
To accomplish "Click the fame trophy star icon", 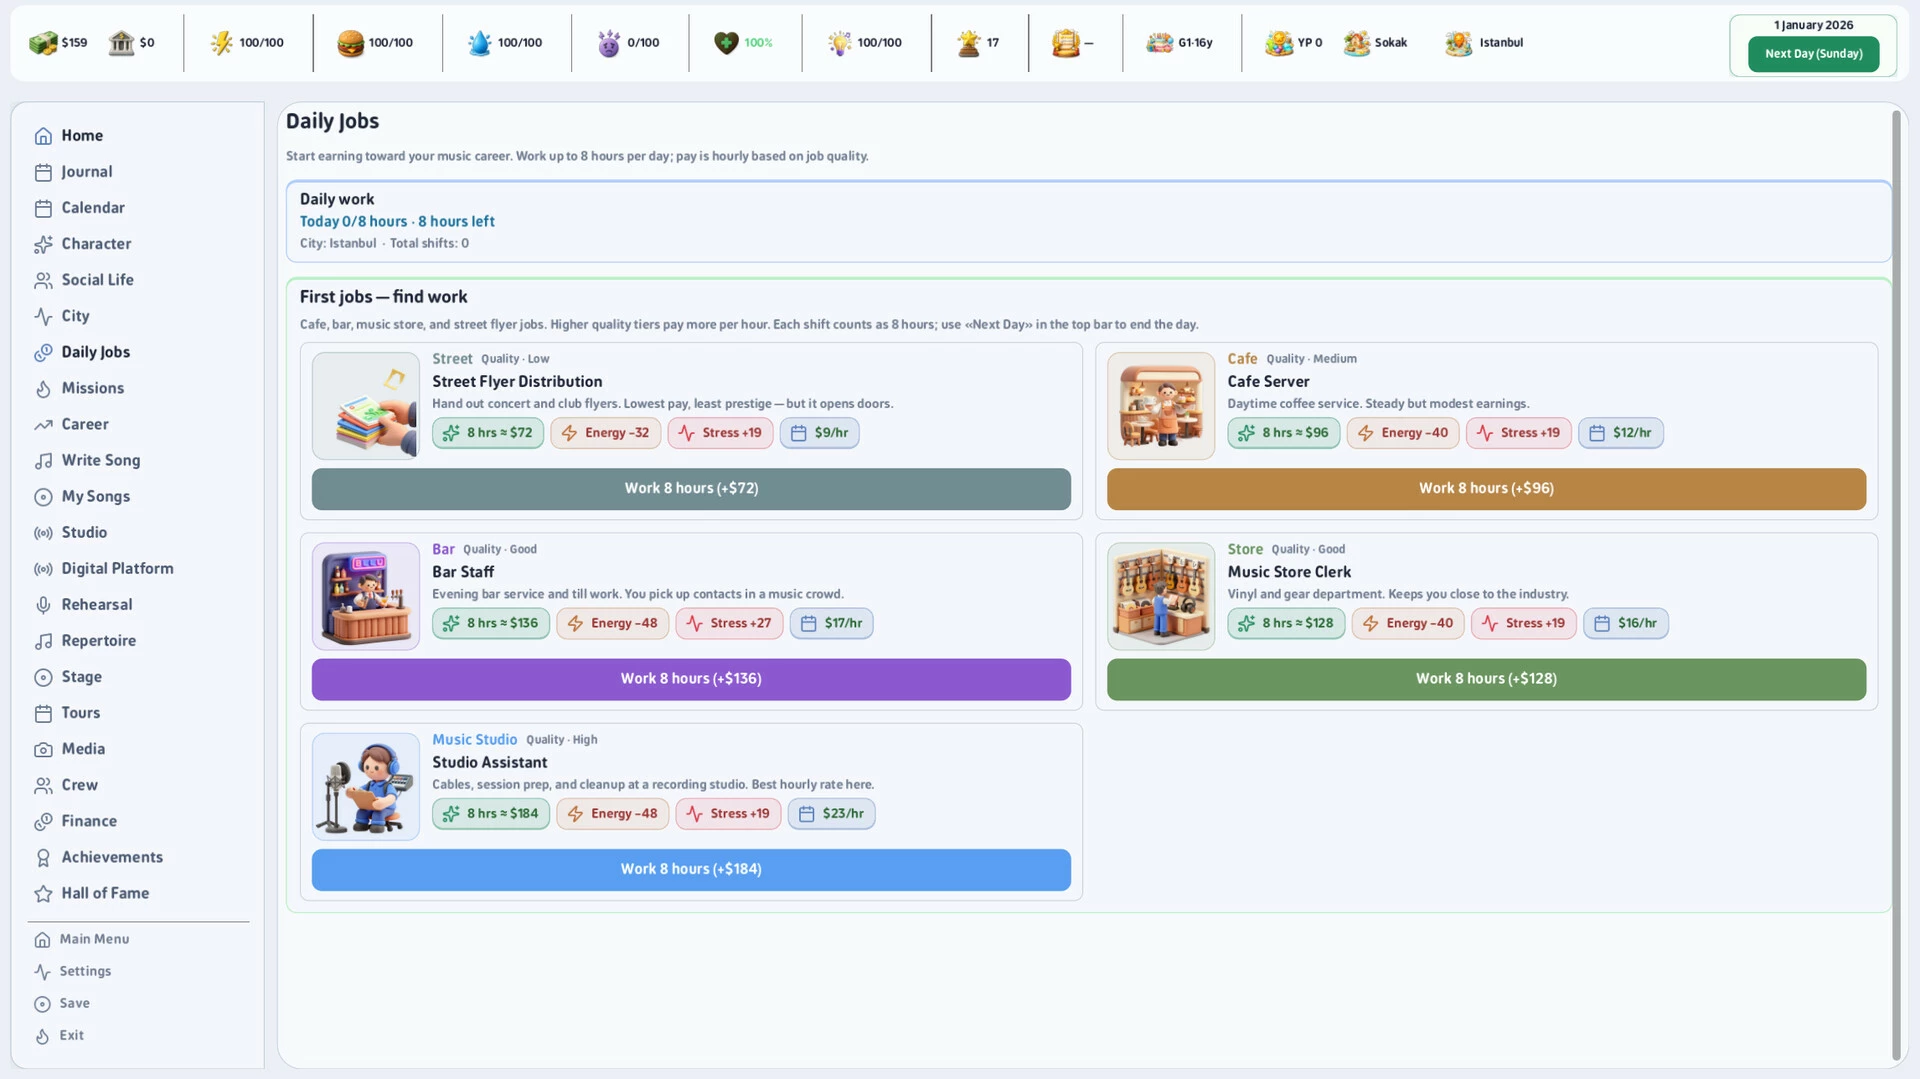I will pos(968,43).
